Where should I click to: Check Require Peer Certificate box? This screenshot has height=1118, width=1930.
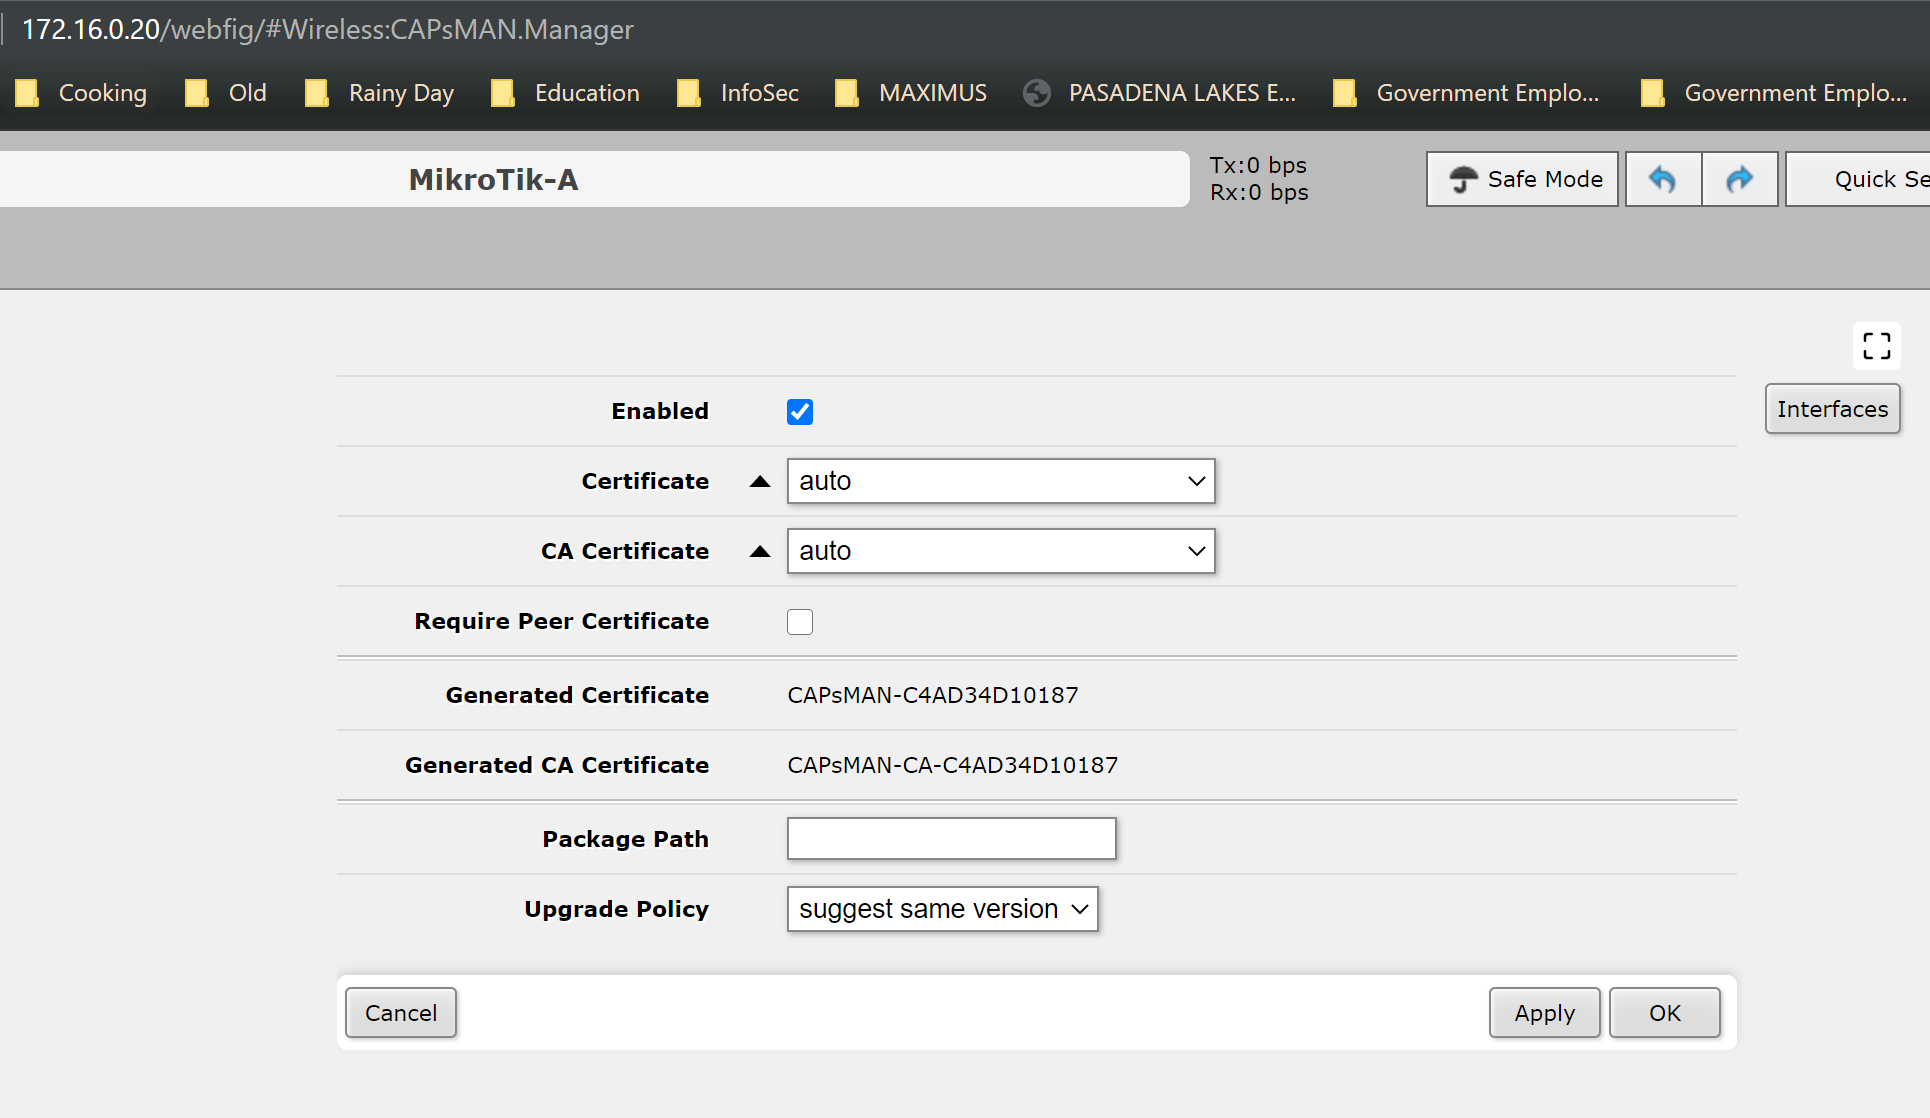click(800, 622)
